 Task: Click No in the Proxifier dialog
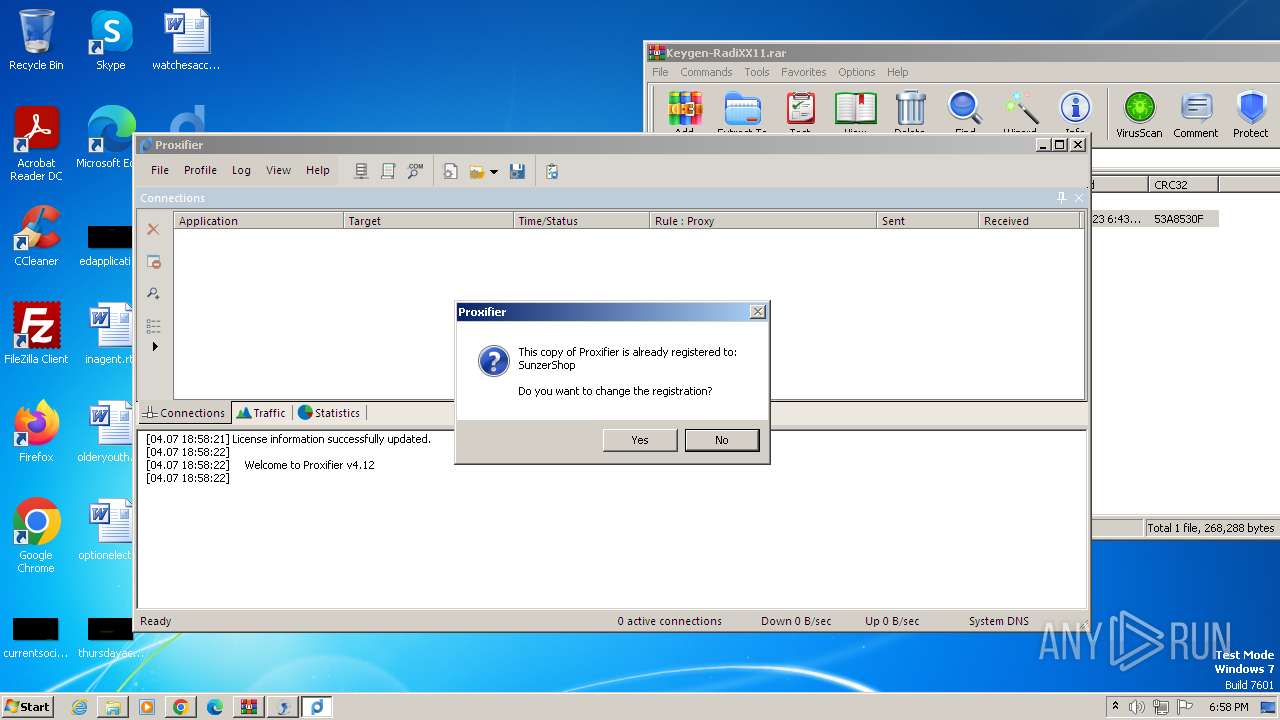[722, 440]
